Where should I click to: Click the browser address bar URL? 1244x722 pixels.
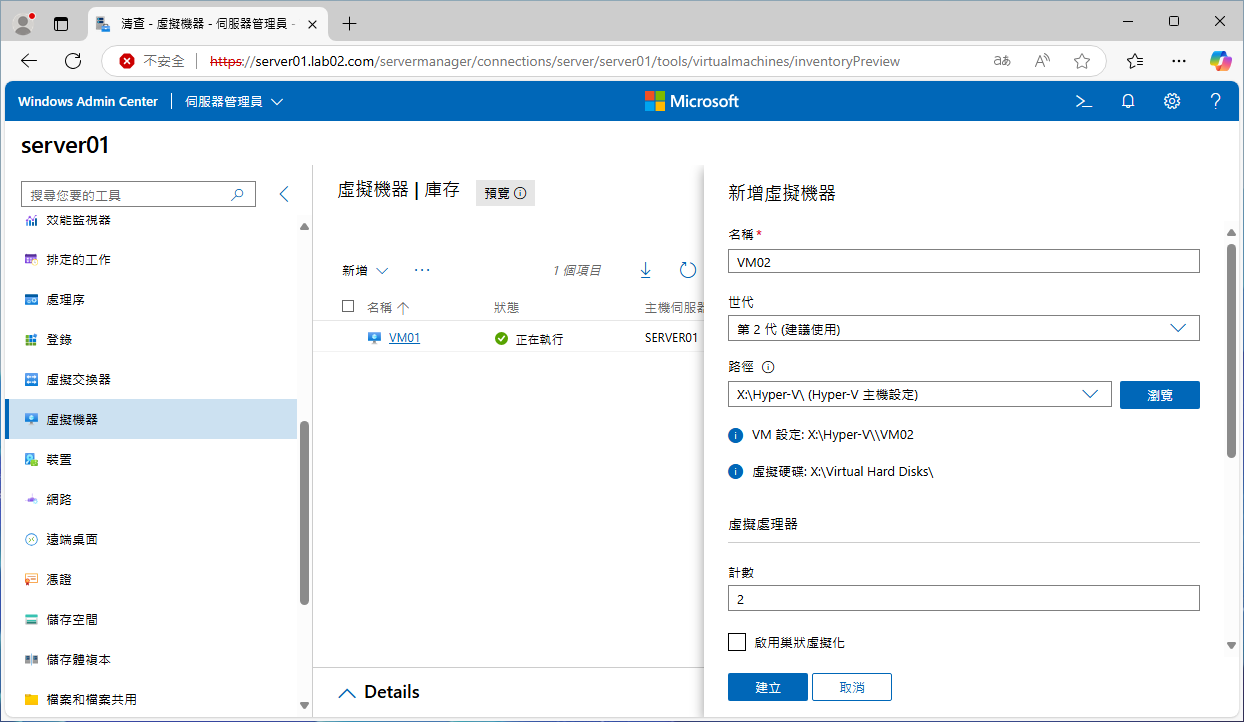(555, 61)
